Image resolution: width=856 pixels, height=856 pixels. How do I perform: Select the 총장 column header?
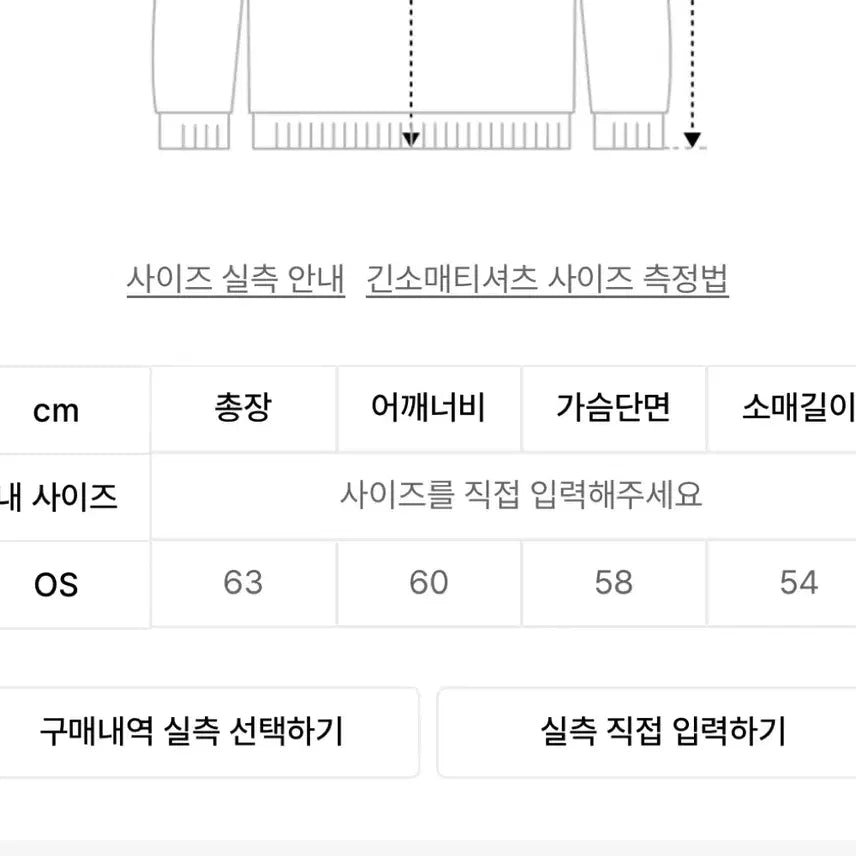coord(243,408)
